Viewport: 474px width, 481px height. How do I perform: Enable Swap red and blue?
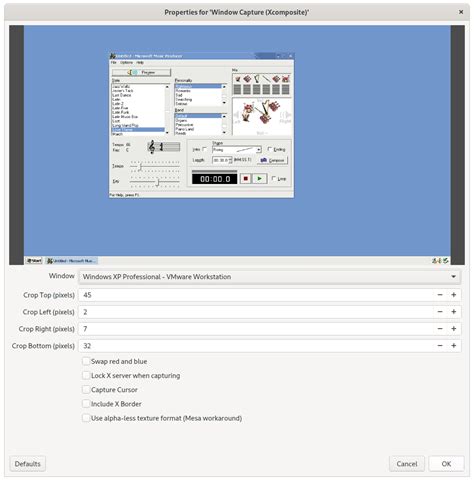pyautogui.click(x=86, y=361)
